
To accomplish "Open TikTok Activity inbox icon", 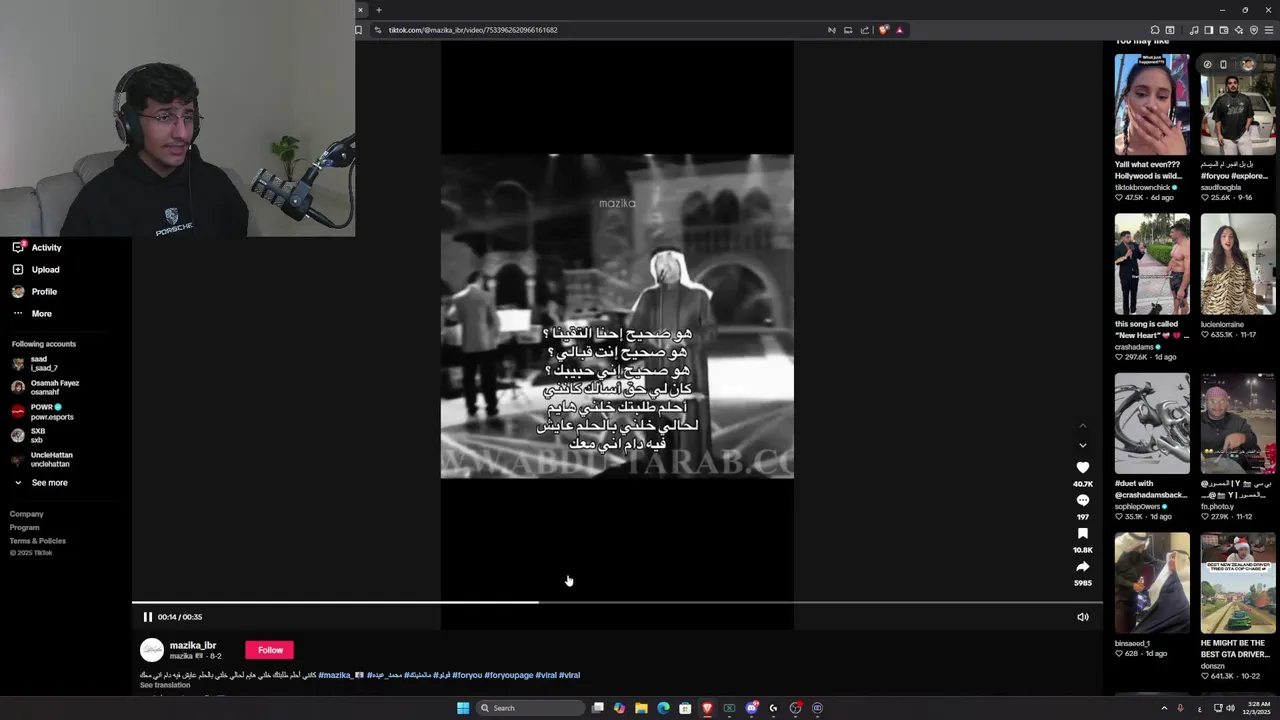I will point(18,247).
